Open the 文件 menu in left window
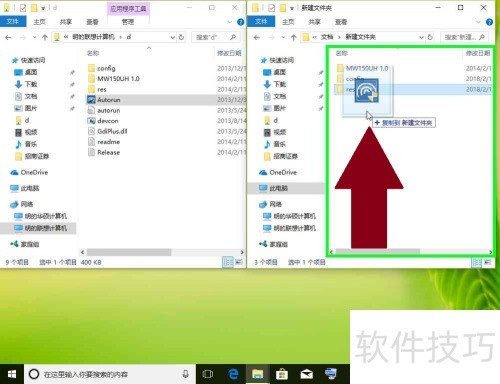Viewport: 500px width, 384px height. click(x=12, y=22)
